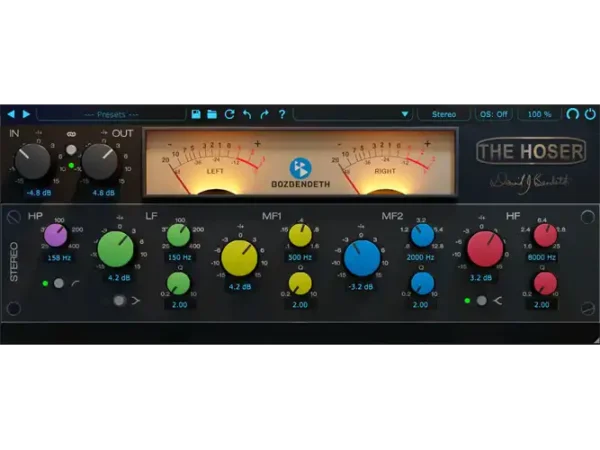This screenshot has width=600, height=450.
Task: Edit the LF Q 2.00 value
Action: pyautogui.click(x=179, y=305)
